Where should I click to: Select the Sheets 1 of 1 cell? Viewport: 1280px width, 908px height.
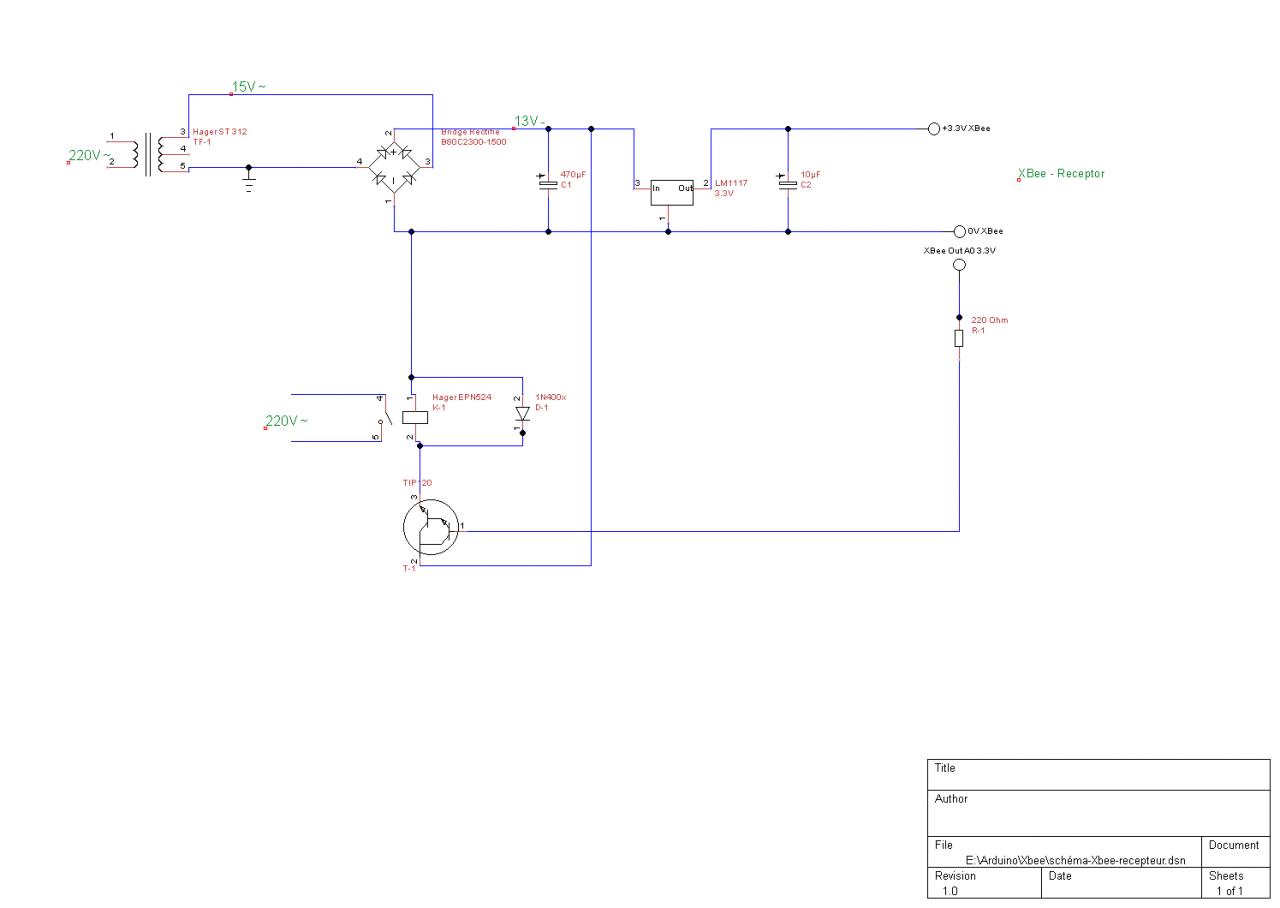point(1234,882)
